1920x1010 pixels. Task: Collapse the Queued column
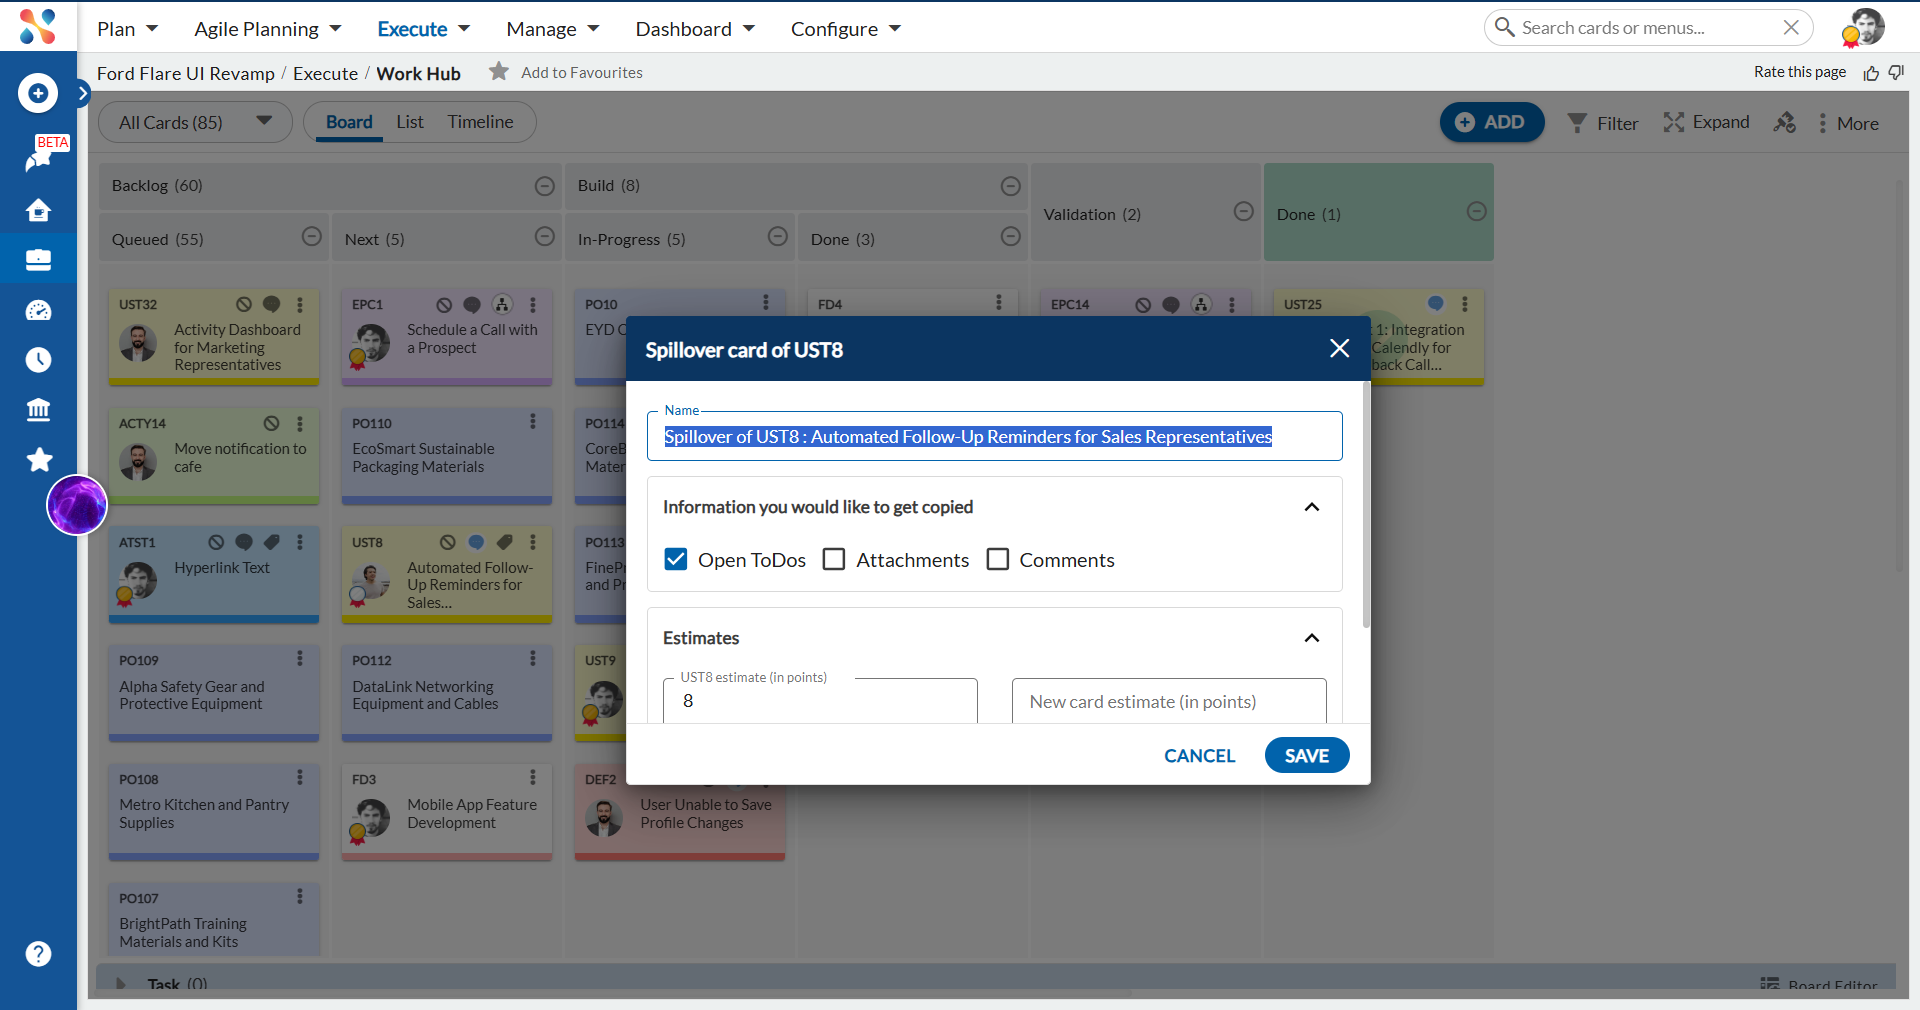(312, 236)
